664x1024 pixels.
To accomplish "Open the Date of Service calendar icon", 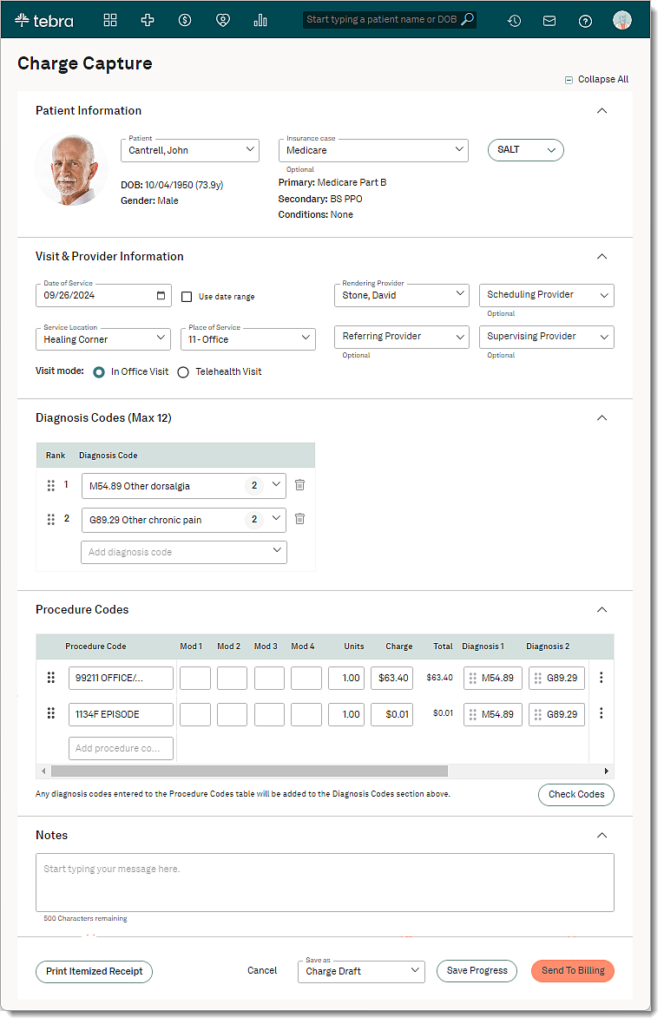I will click(x=161, y=295).
